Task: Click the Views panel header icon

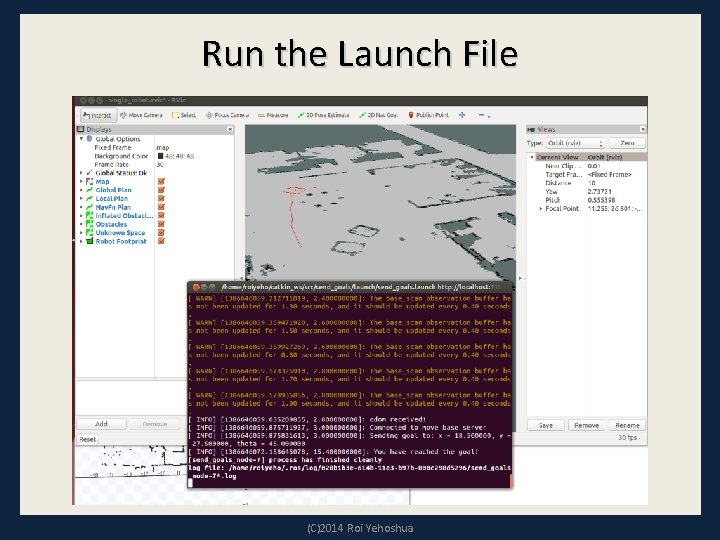Action: [531, 129]
